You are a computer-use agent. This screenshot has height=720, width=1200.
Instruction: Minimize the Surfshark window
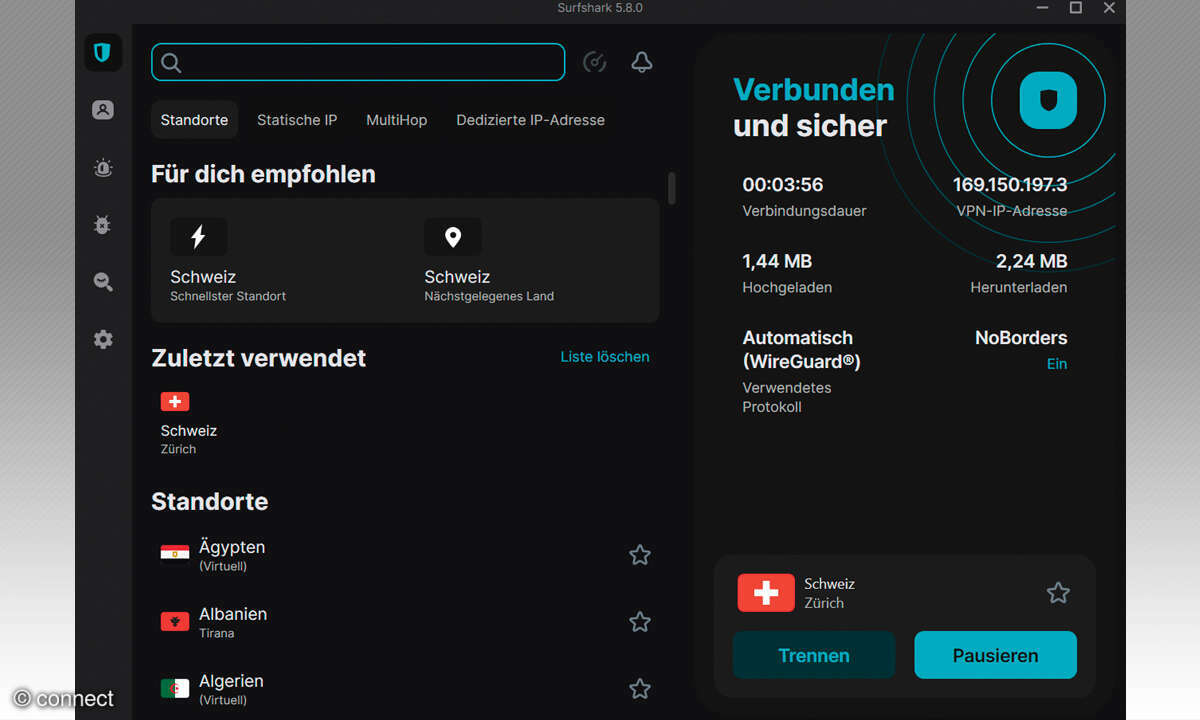pos(1043,8)
